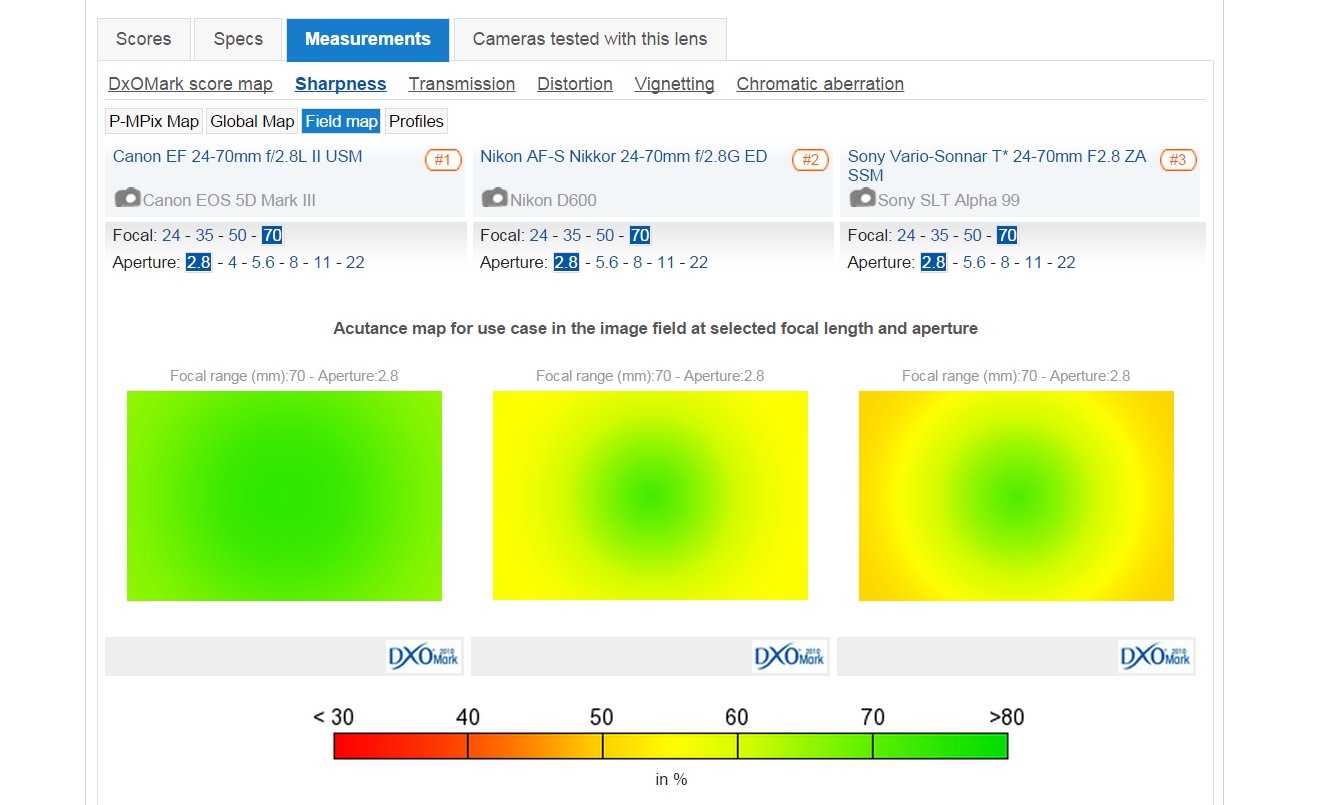Select Canon focal length 70
The height and width of the screenshot is (805, 1331).
[x=272, y=235]
